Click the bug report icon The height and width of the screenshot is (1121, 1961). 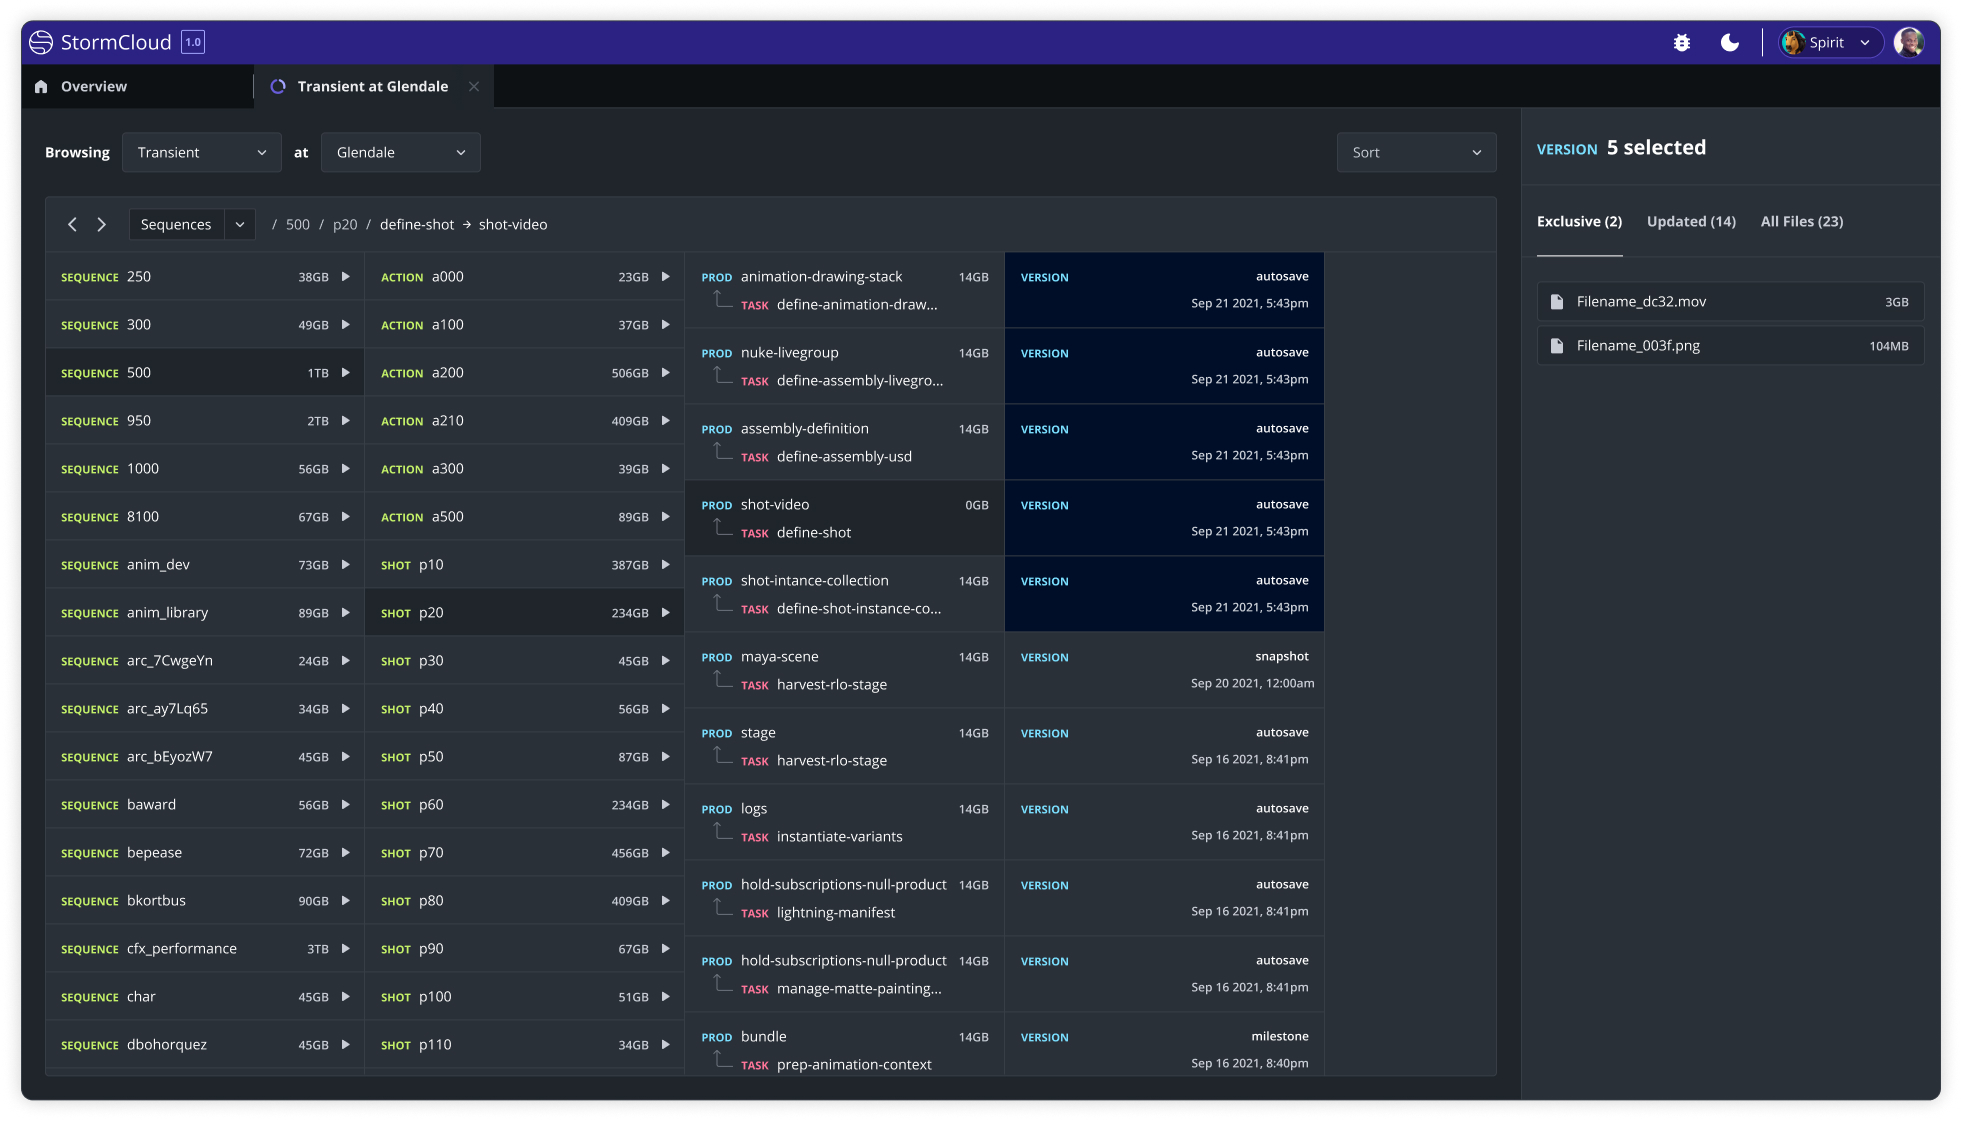tap(1682, 43)
